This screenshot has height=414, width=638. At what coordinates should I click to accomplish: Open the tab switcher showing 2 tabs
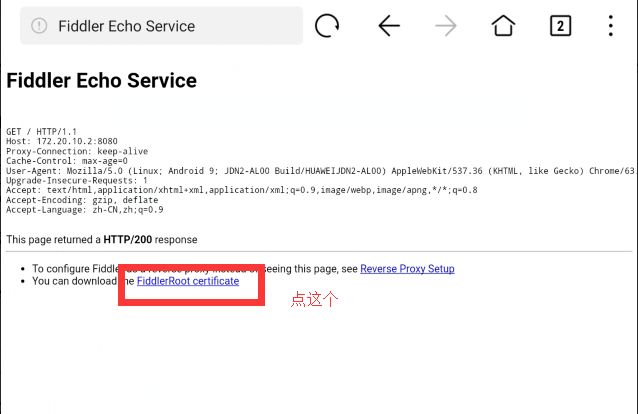click(560, 26)
